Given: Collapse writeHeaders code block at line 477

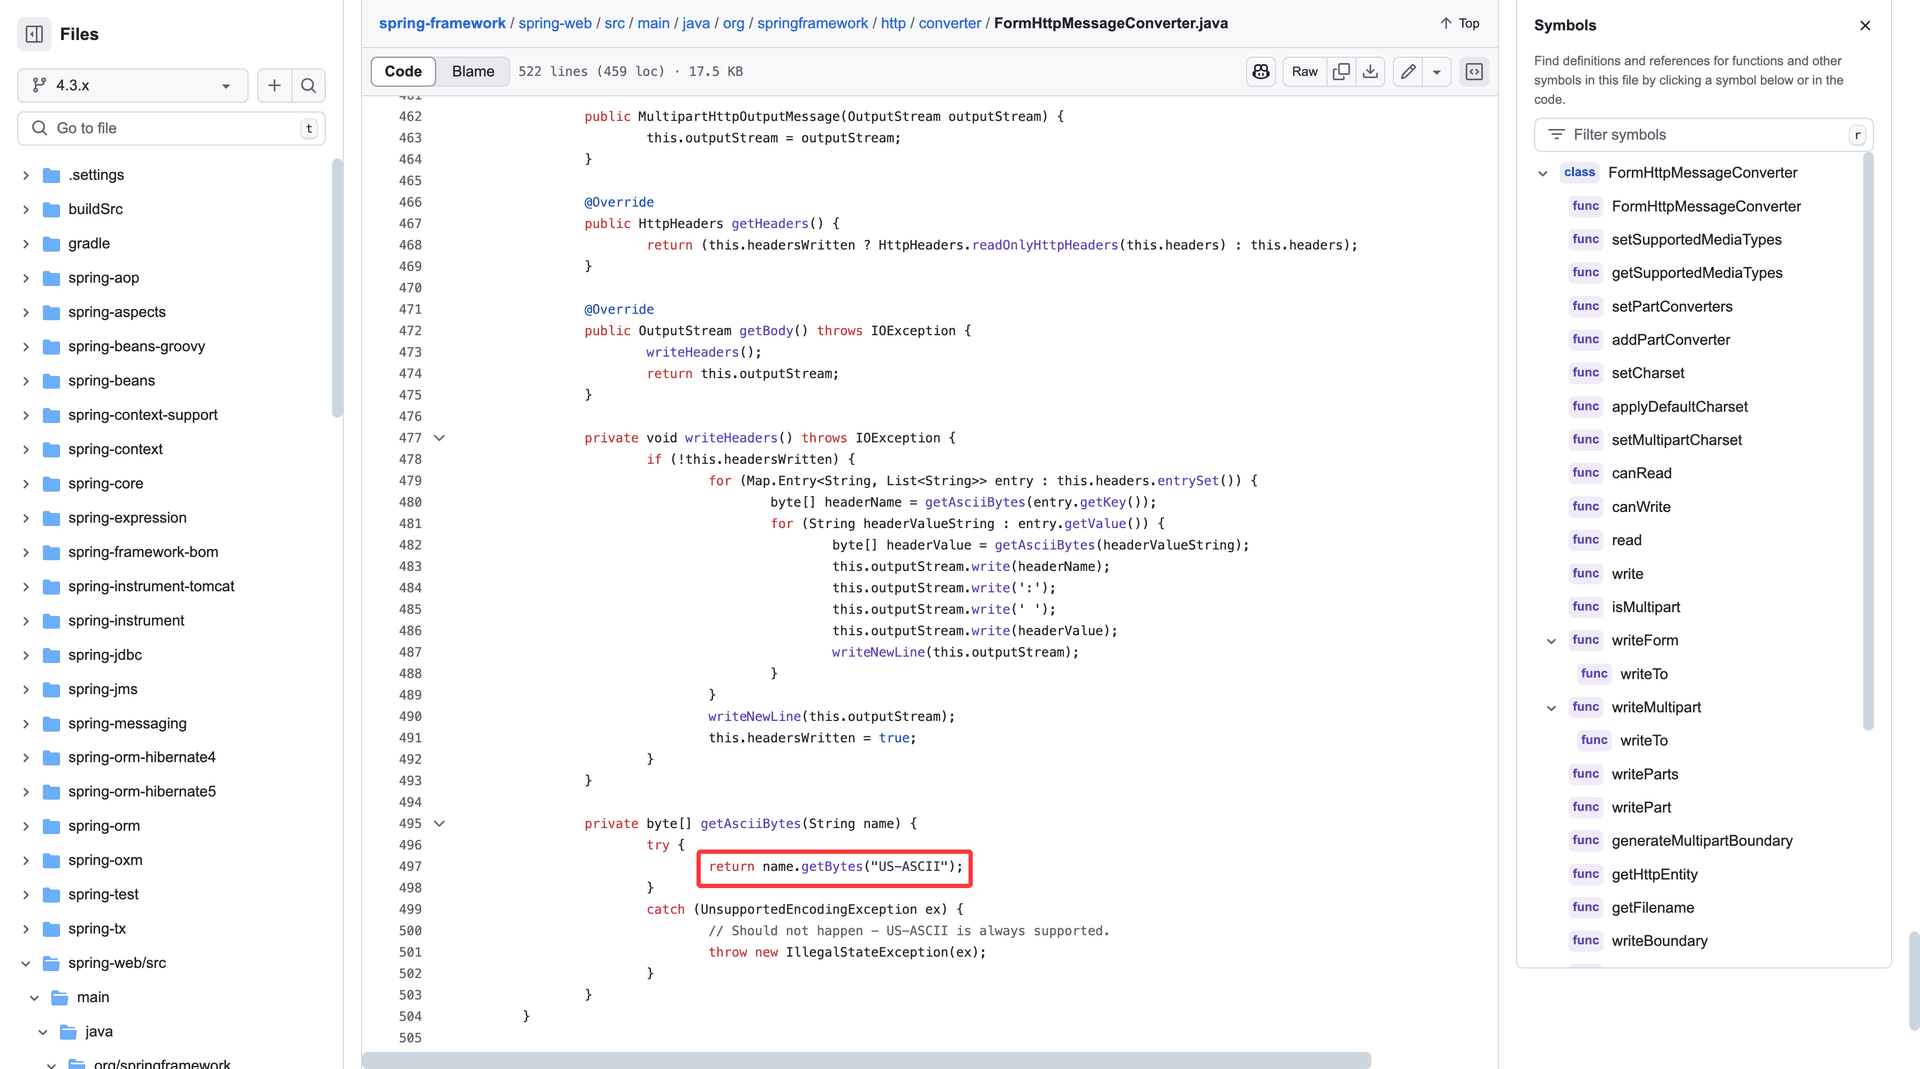Looking at the screenshot, I should click(x=439, y=438).
